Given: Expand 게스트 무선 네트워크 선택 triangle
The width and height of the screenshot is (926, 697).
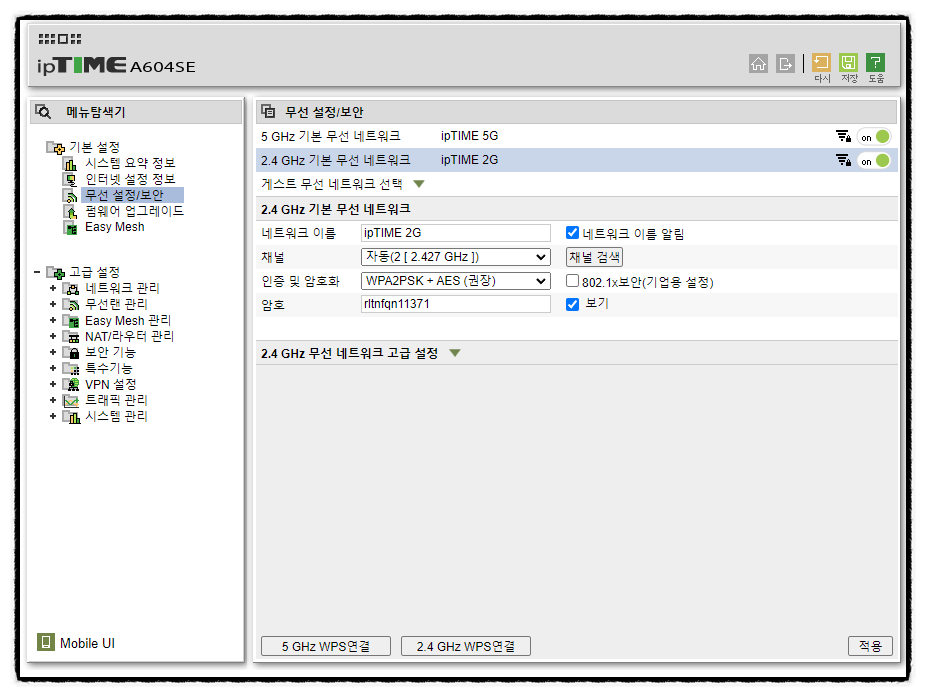Looking at the screenshot, I should (x=419, y=184).
